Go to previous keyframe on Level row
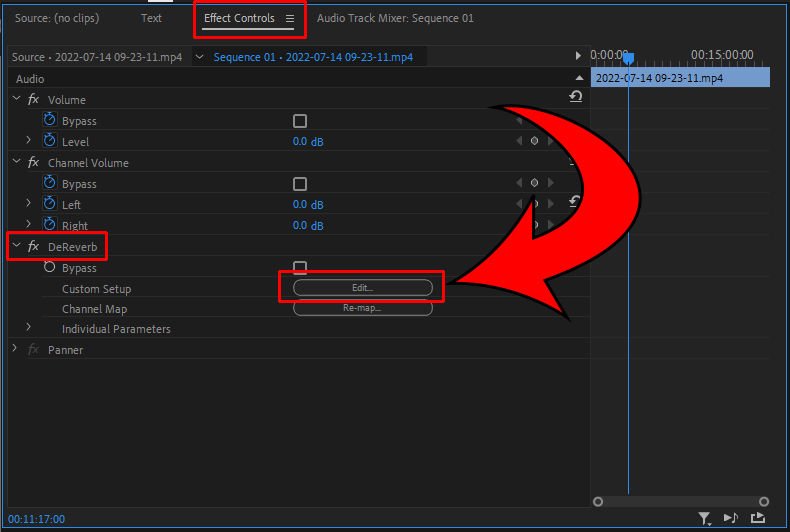 (x=519, y=141)
